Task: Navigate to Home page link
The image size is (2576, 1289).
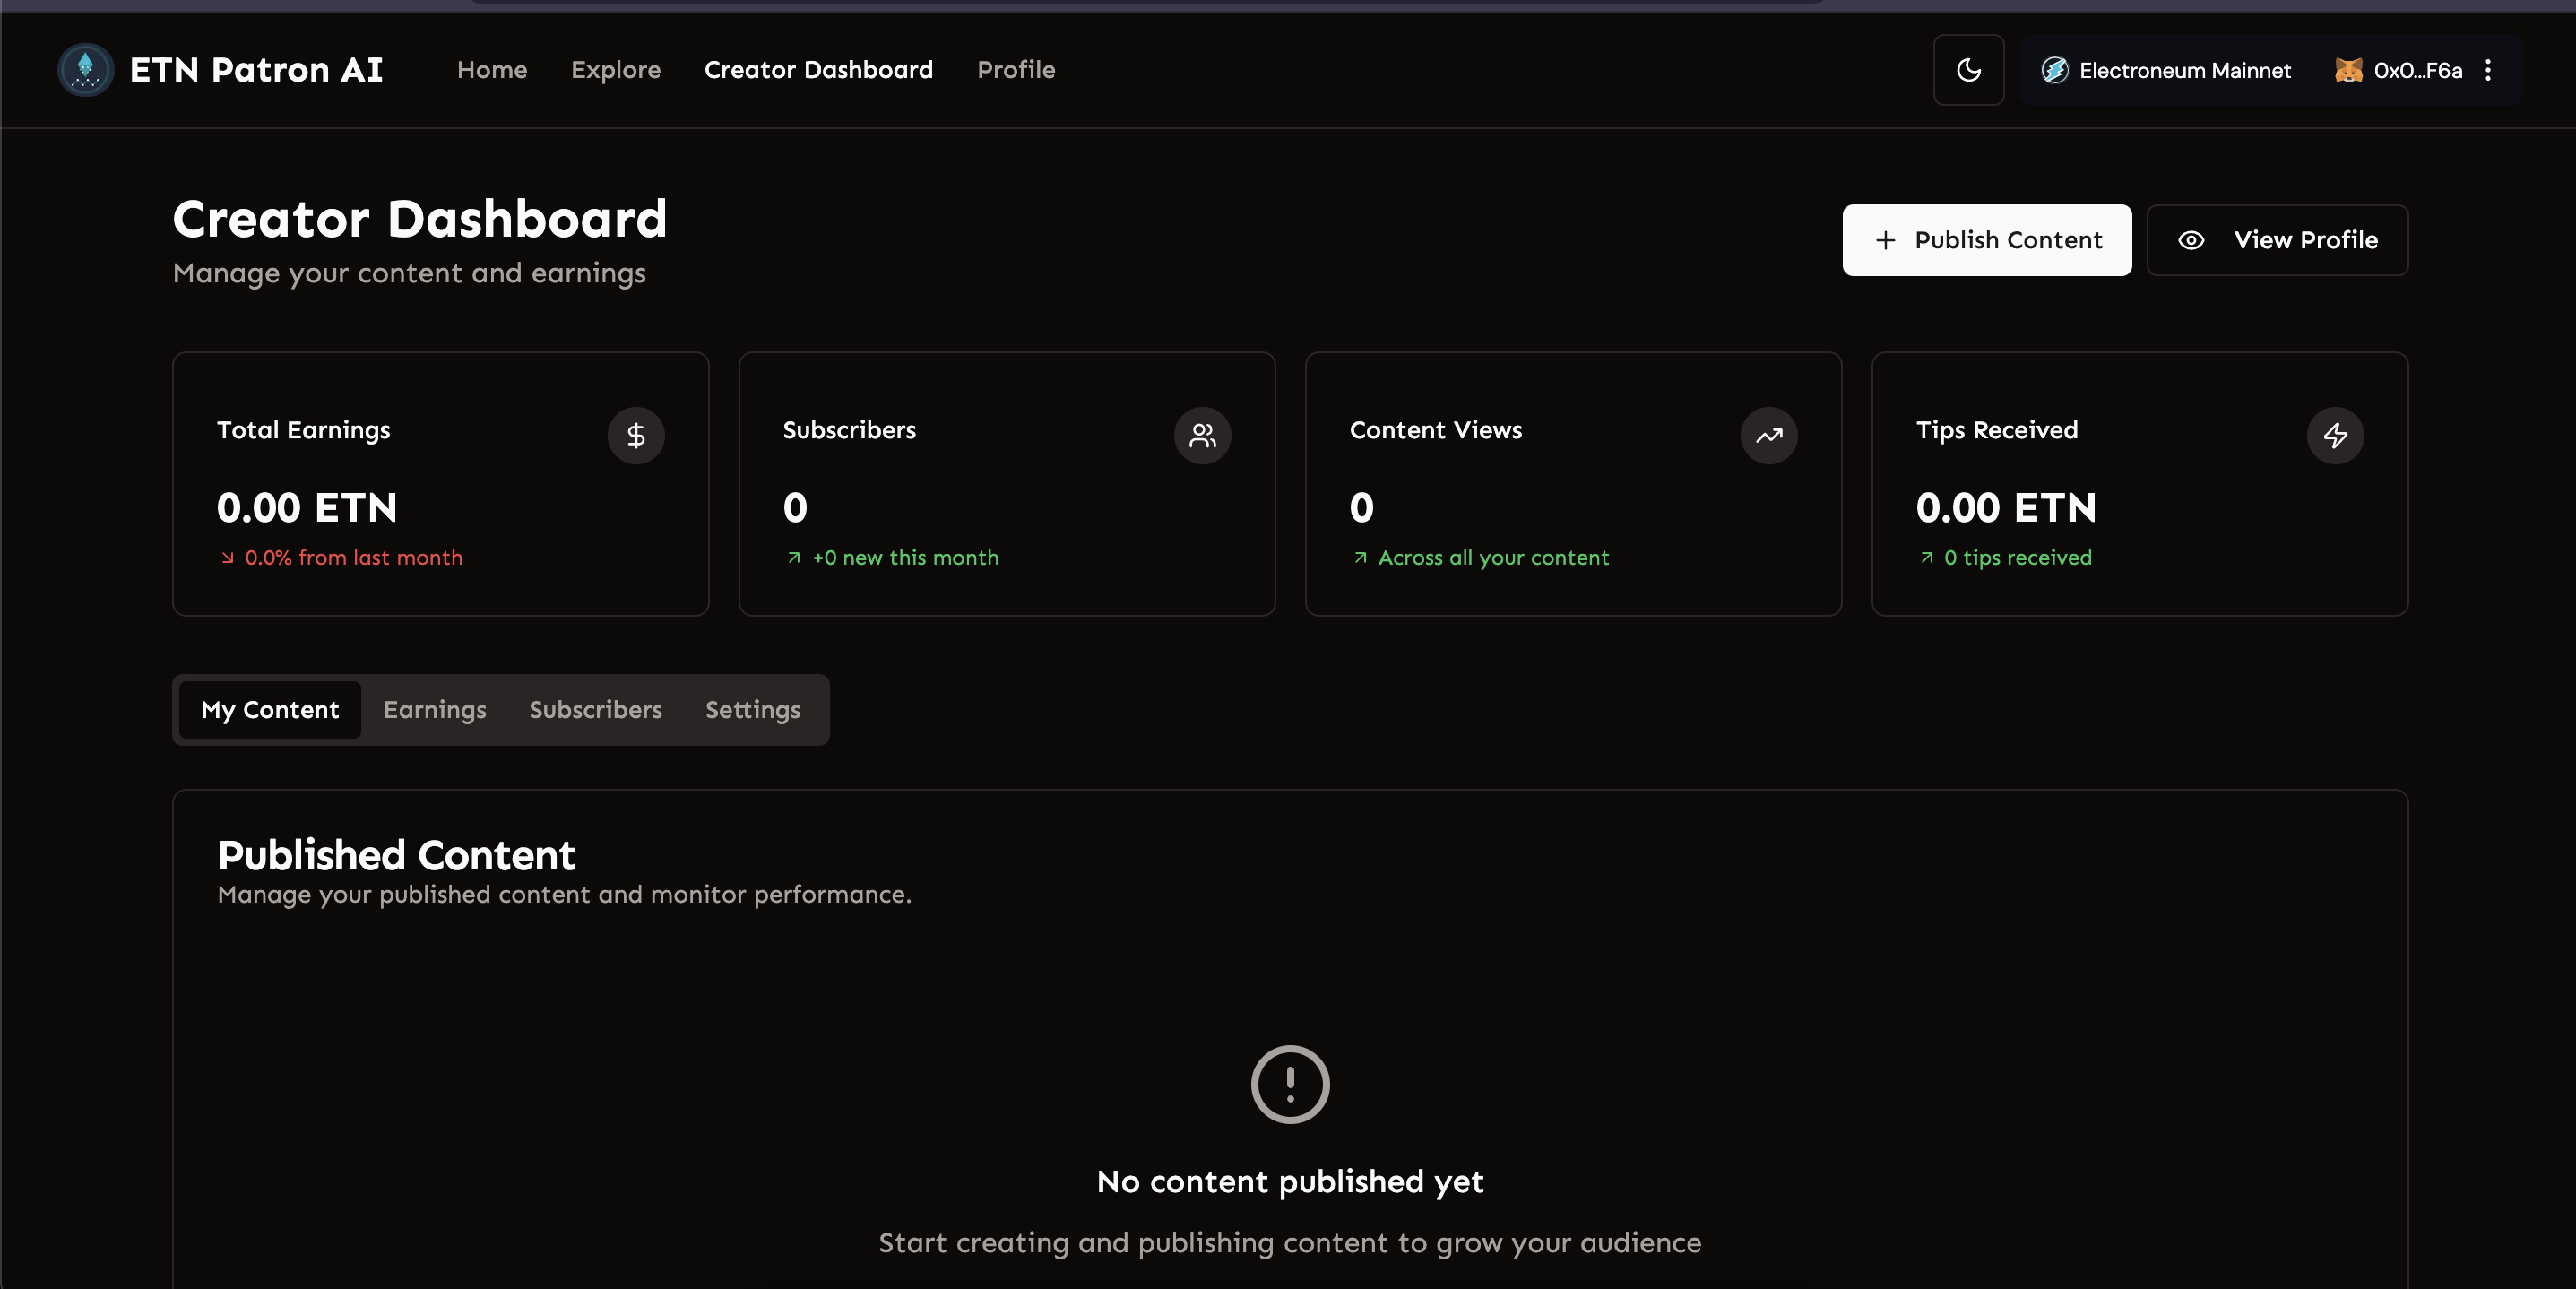Action: click(492, 70)
